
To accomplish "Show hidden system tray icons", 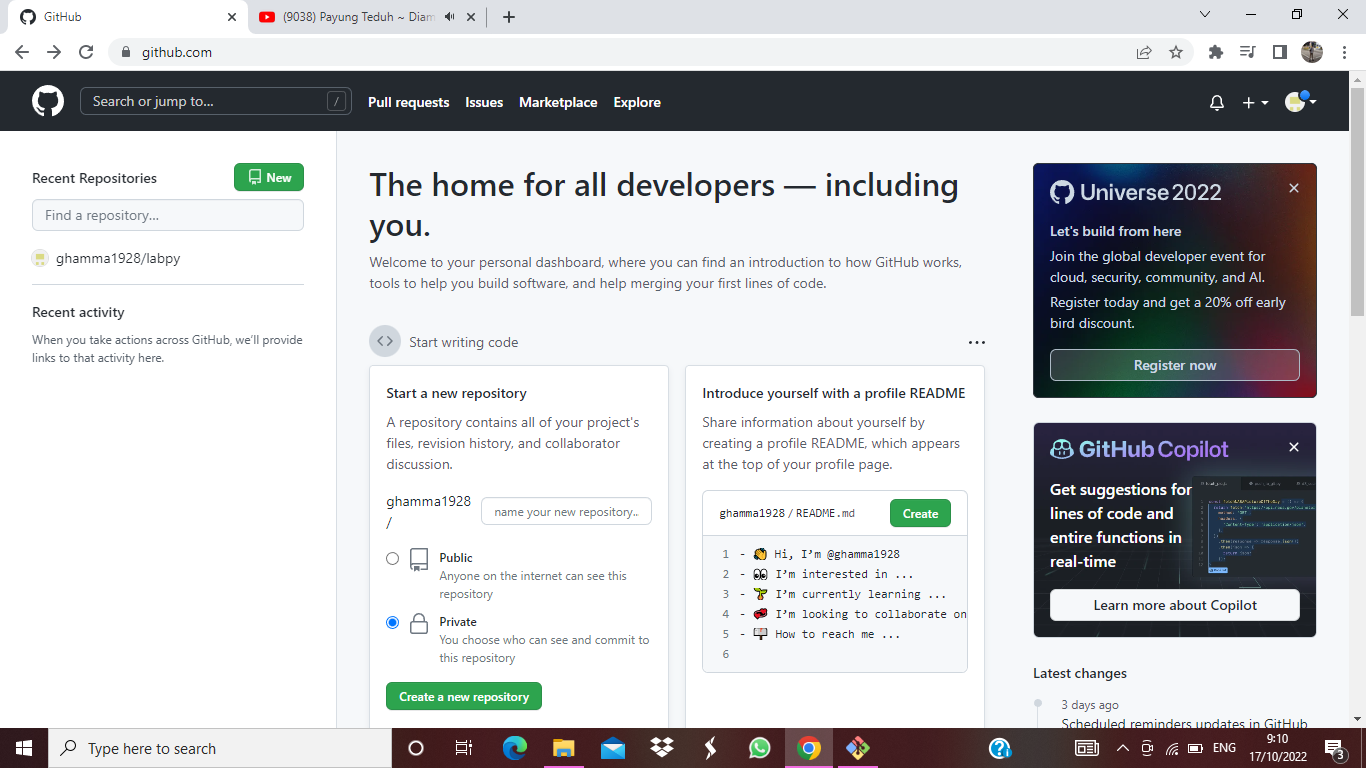I will 1122,748.
